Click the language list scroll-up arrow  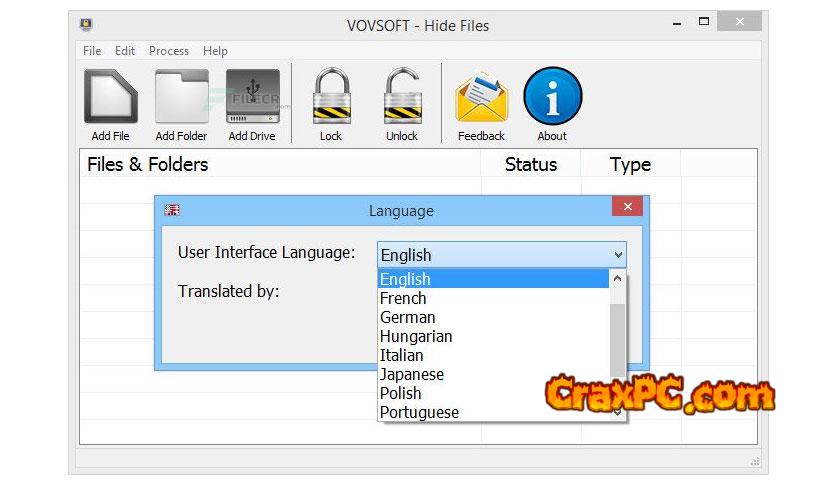[x=617, y=278]
